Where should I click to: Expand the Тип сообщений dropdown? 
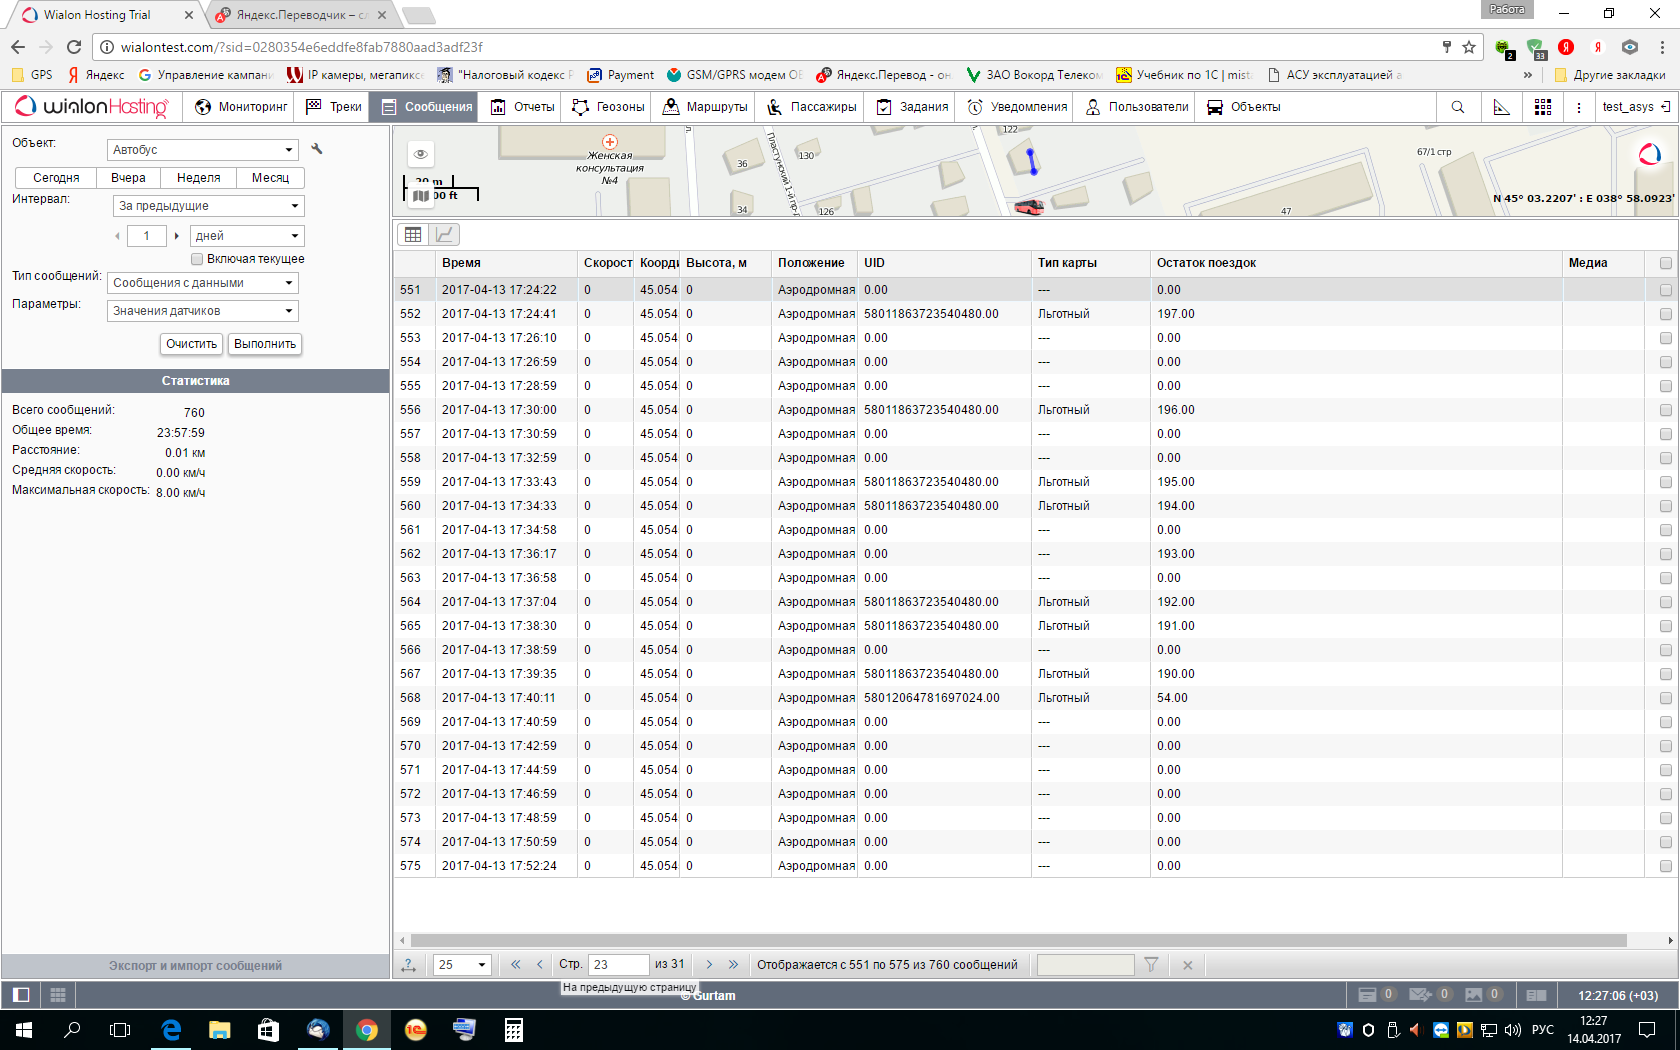click(203, 283)
